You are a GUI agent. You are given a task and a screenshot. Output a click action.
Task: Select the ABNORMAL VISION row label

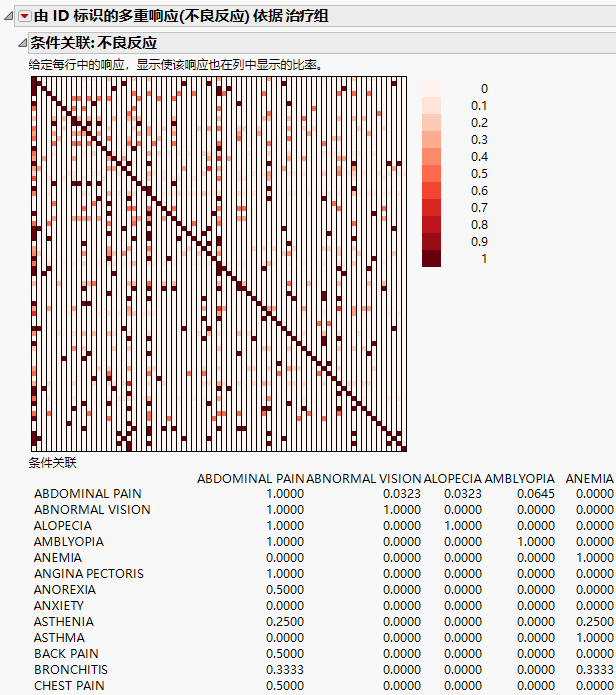(92, 510)
